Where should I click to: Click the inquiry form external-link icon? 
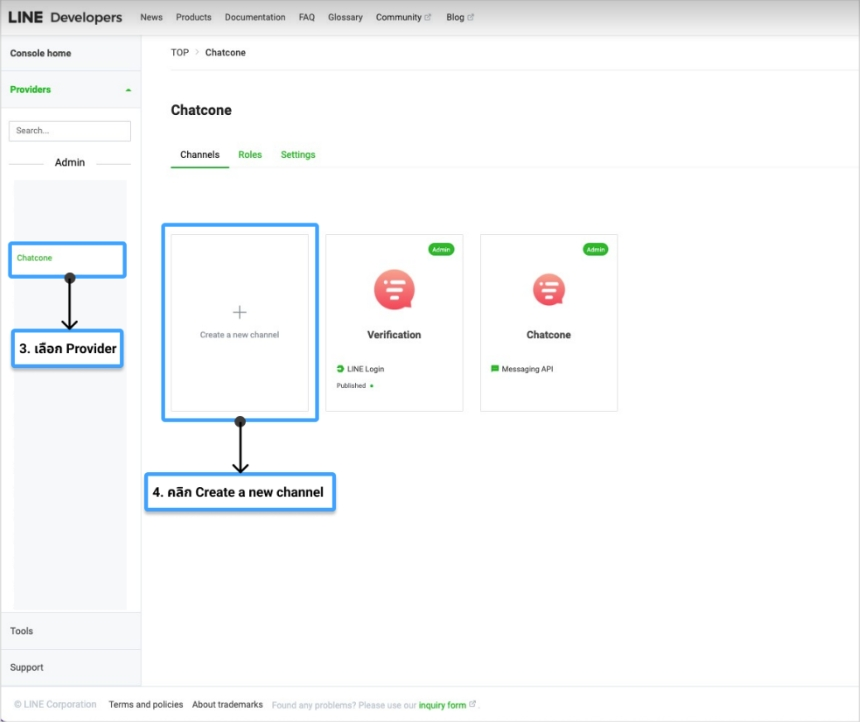point(472,704)
